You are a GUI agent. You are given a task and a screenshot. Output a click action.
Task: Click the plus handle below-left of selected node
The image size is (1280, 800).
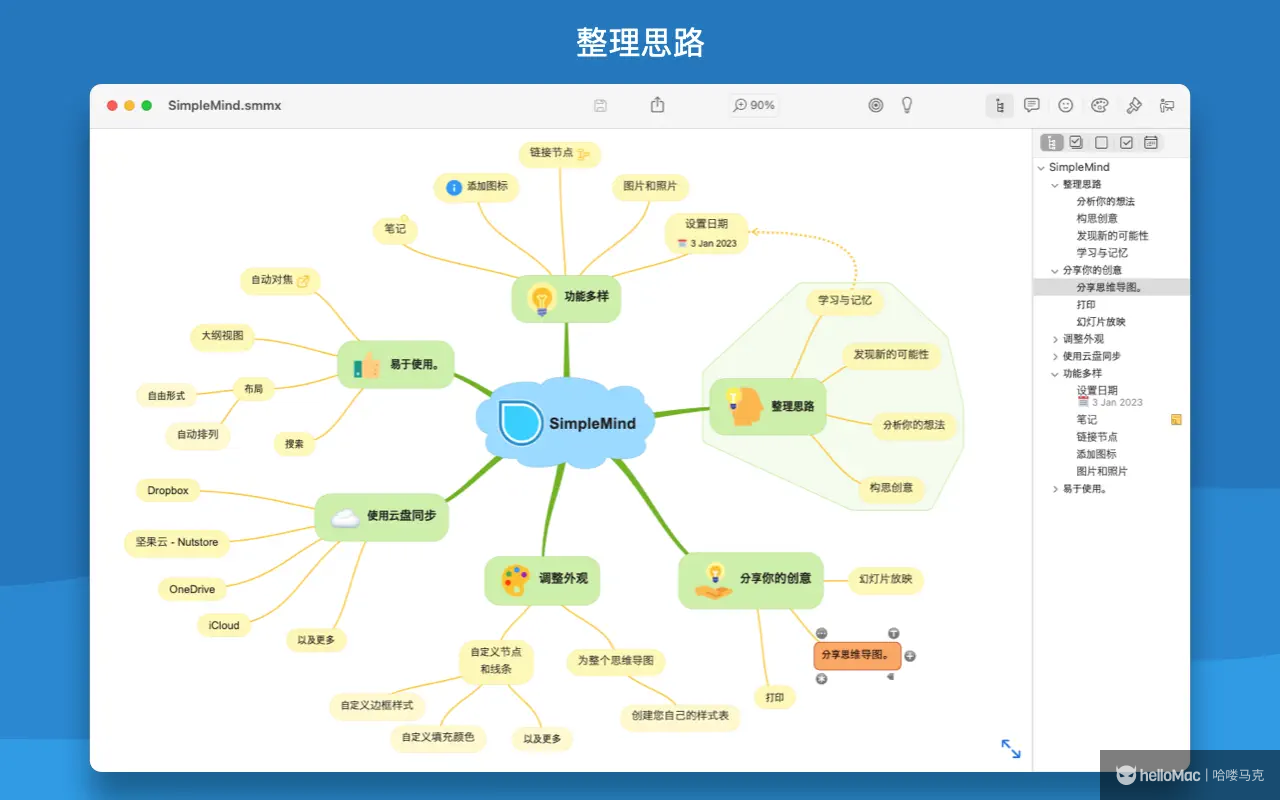822,679
